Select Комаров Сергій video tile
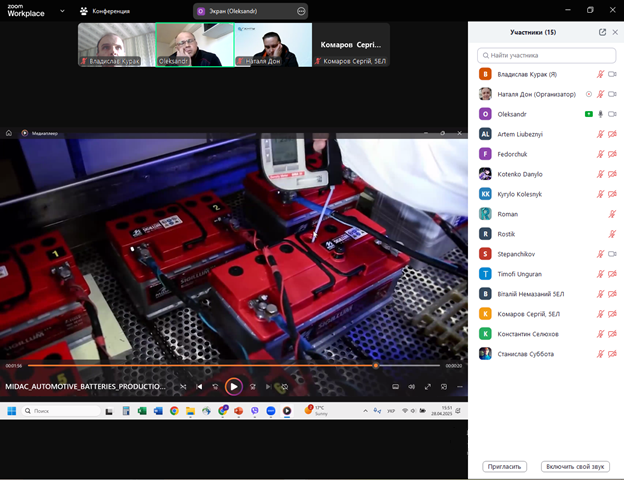 coord(351,45)
